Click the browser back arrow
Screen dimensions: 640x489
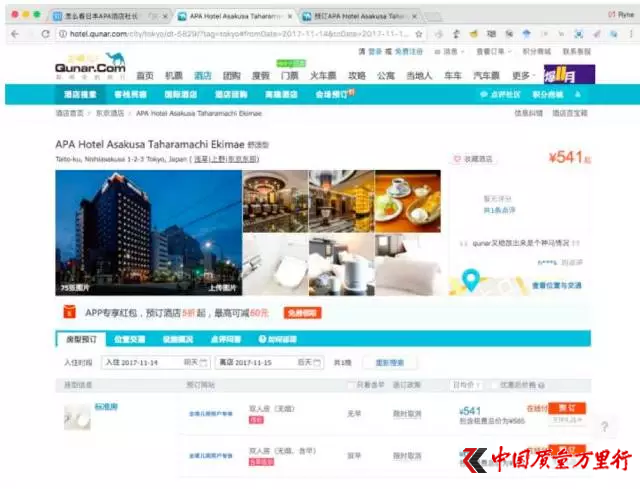15,34
